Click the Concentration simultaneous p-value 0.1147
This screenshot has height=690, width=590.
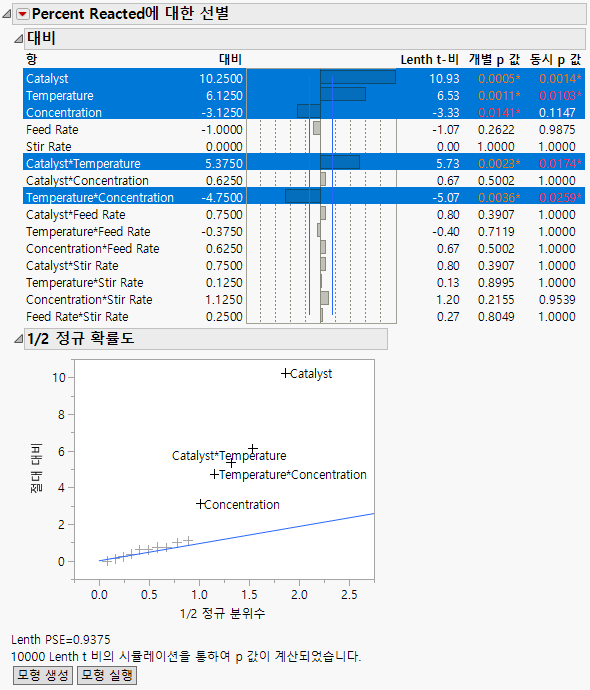point(557,113)
